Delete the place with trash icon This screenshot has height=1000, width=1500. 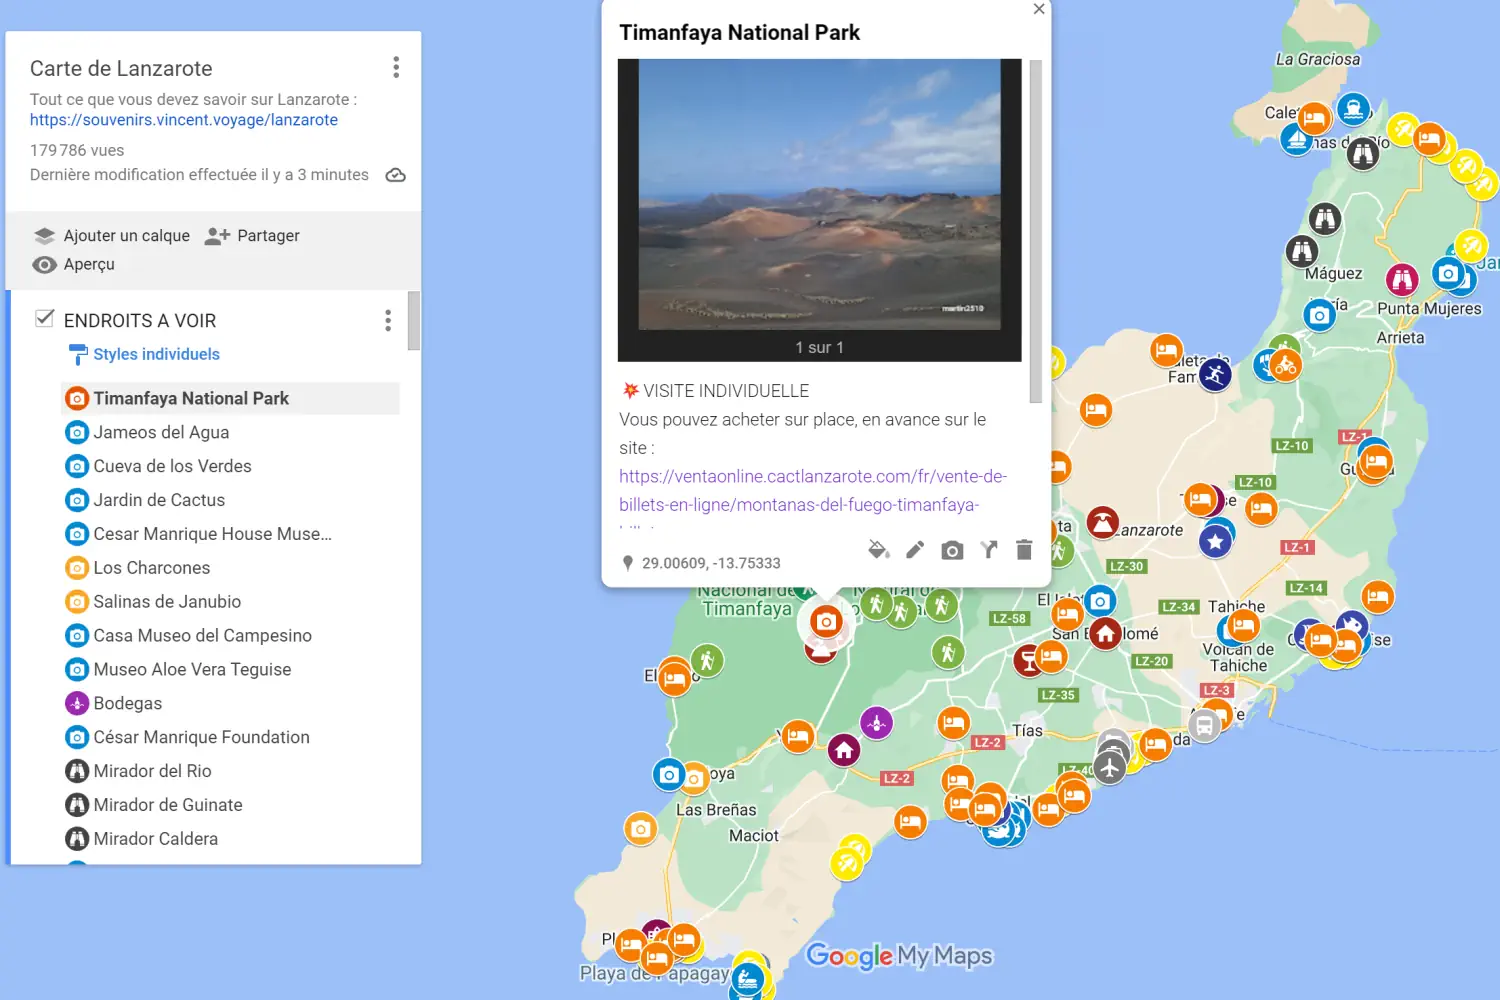pos(1024,550)
